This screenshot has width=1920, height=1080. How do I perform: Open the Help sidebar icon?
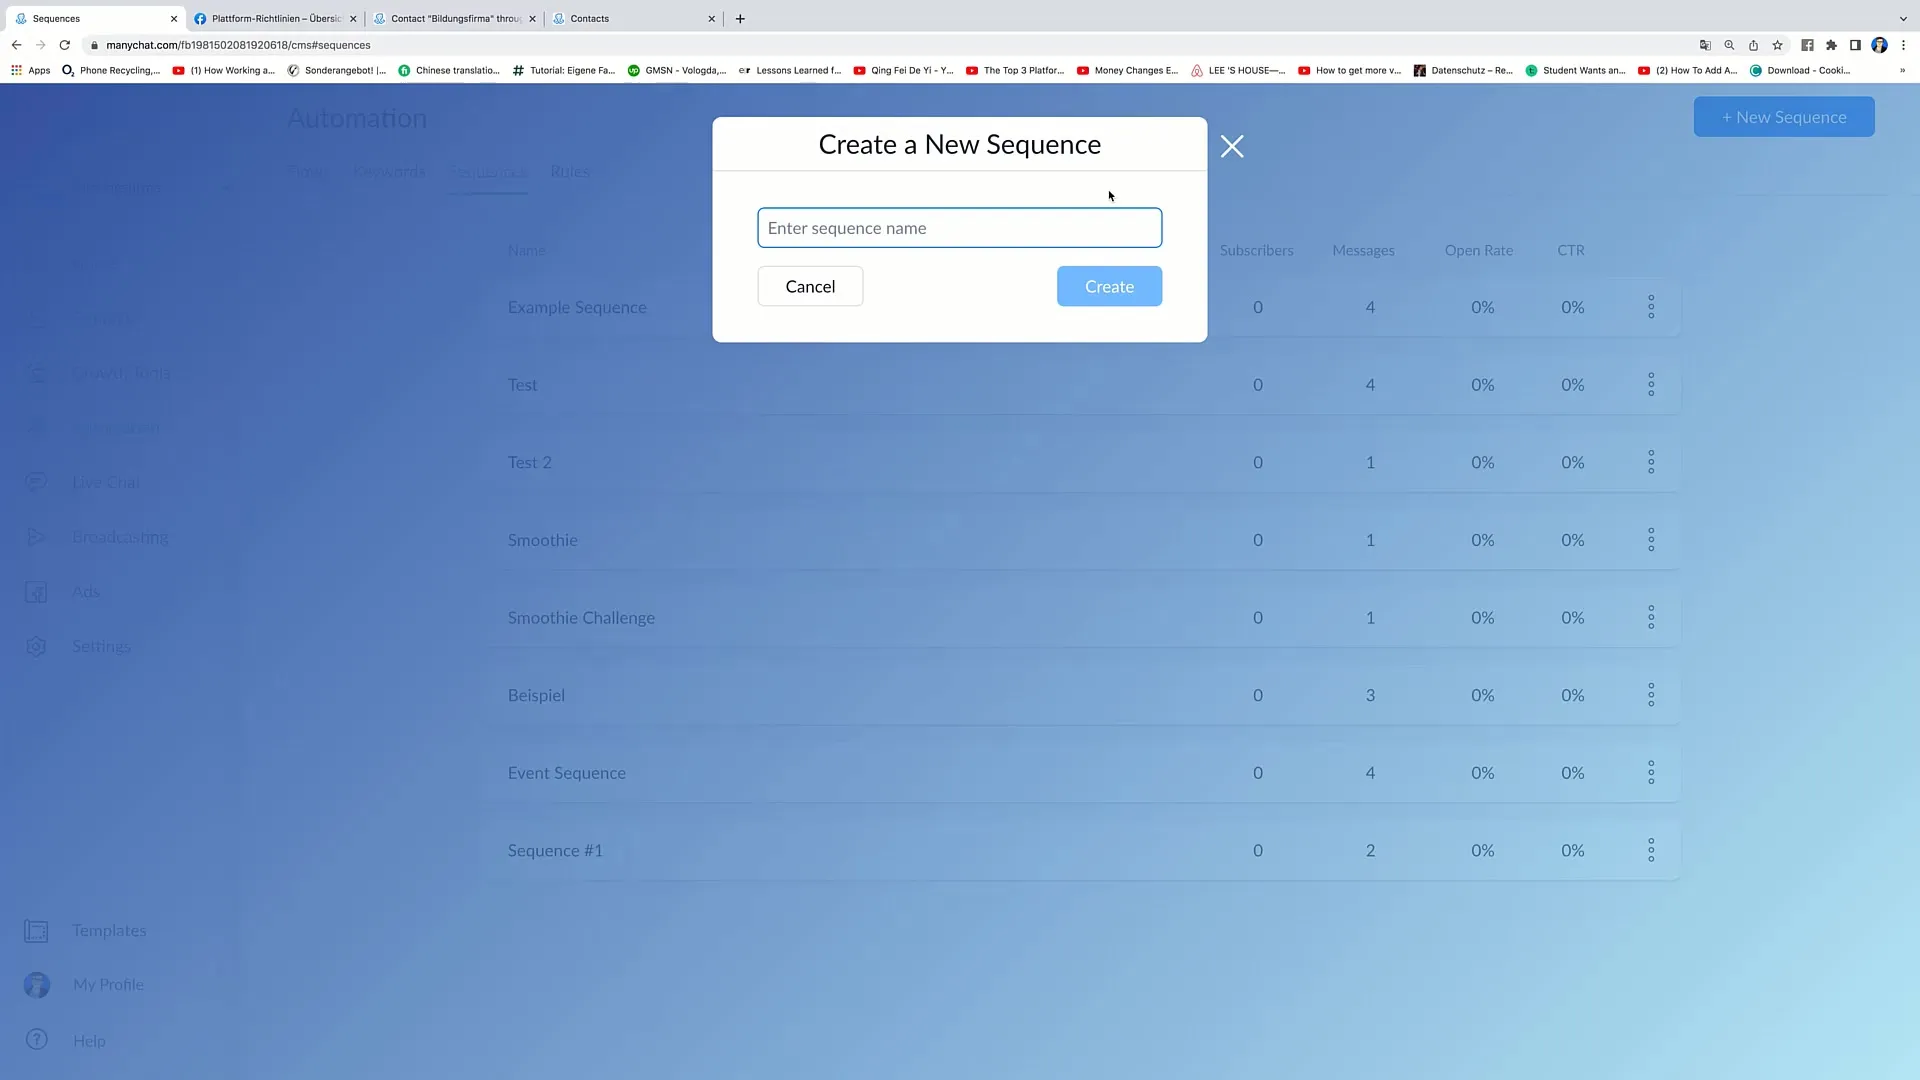[x=37, y=1040]
